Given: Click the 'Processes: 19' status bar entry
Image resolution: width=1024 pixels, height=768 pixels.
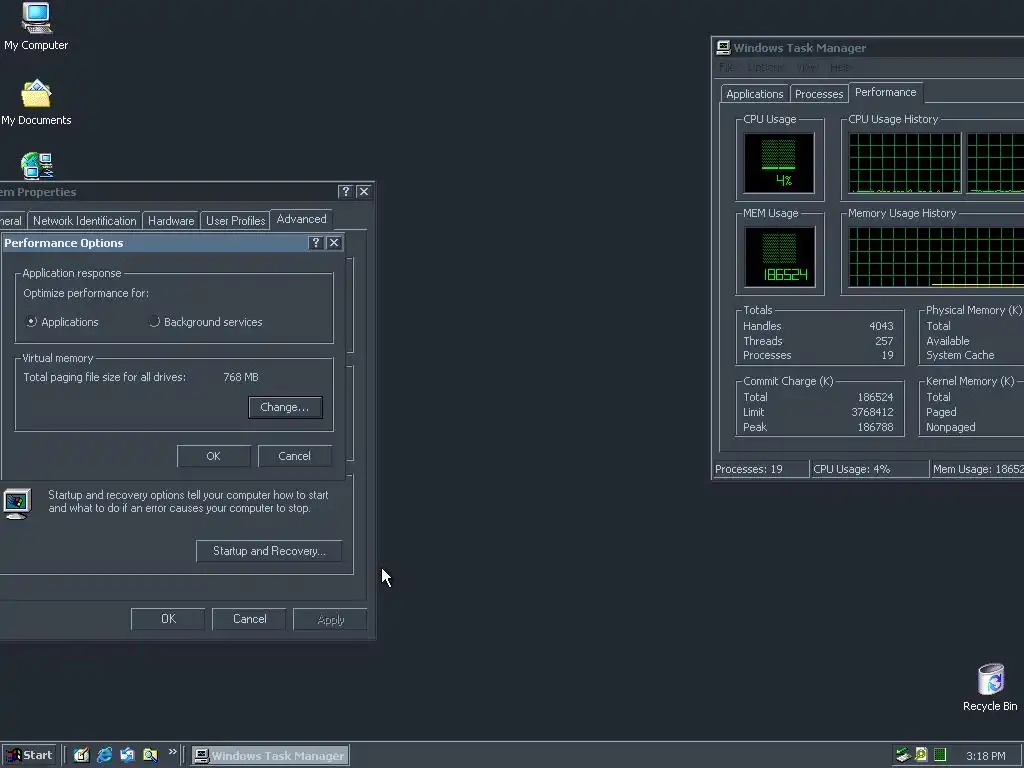Looking at the screenshot, I should pyautogui.click(x=760, y=469).
